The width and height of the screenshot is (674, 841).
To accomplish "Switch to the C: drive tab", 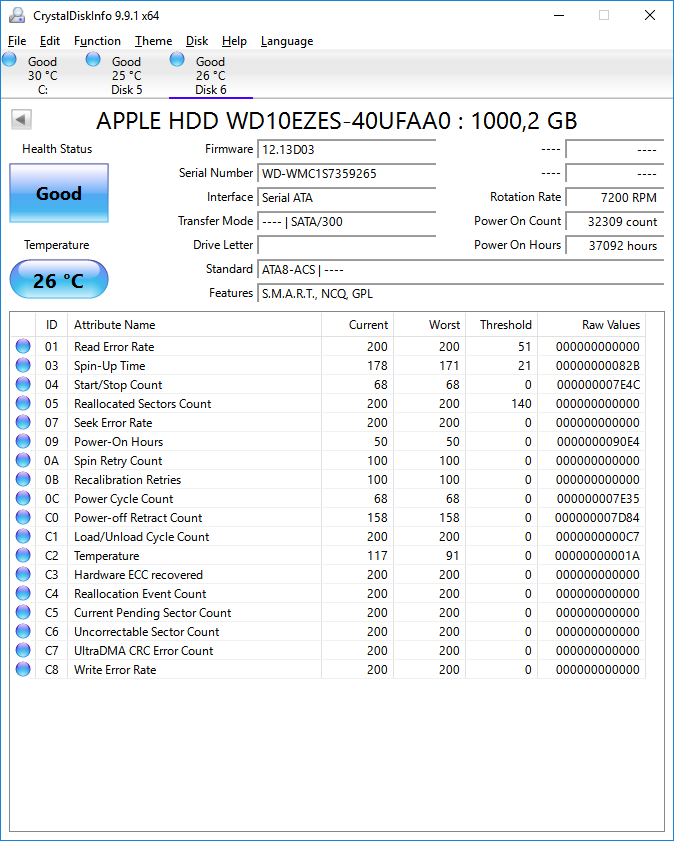I will [42, 75].
